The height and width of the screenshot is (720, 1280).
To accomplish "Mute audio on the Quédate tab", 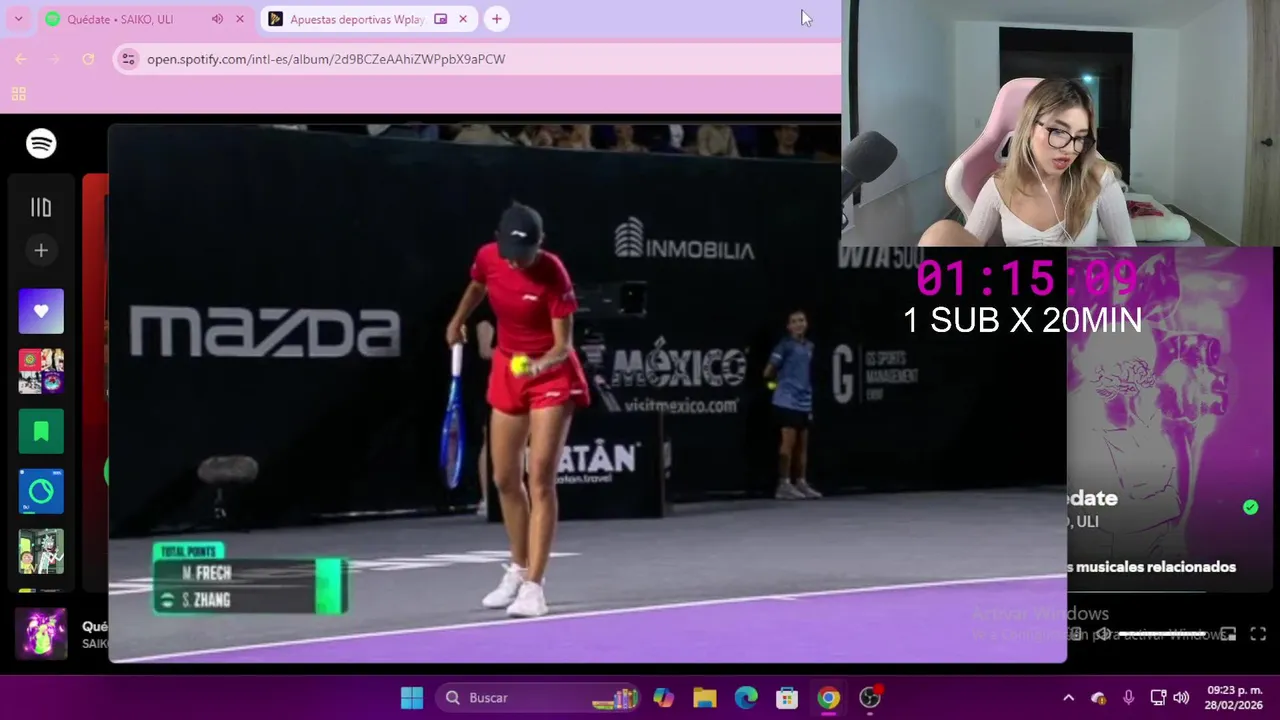I will [217, 19].
